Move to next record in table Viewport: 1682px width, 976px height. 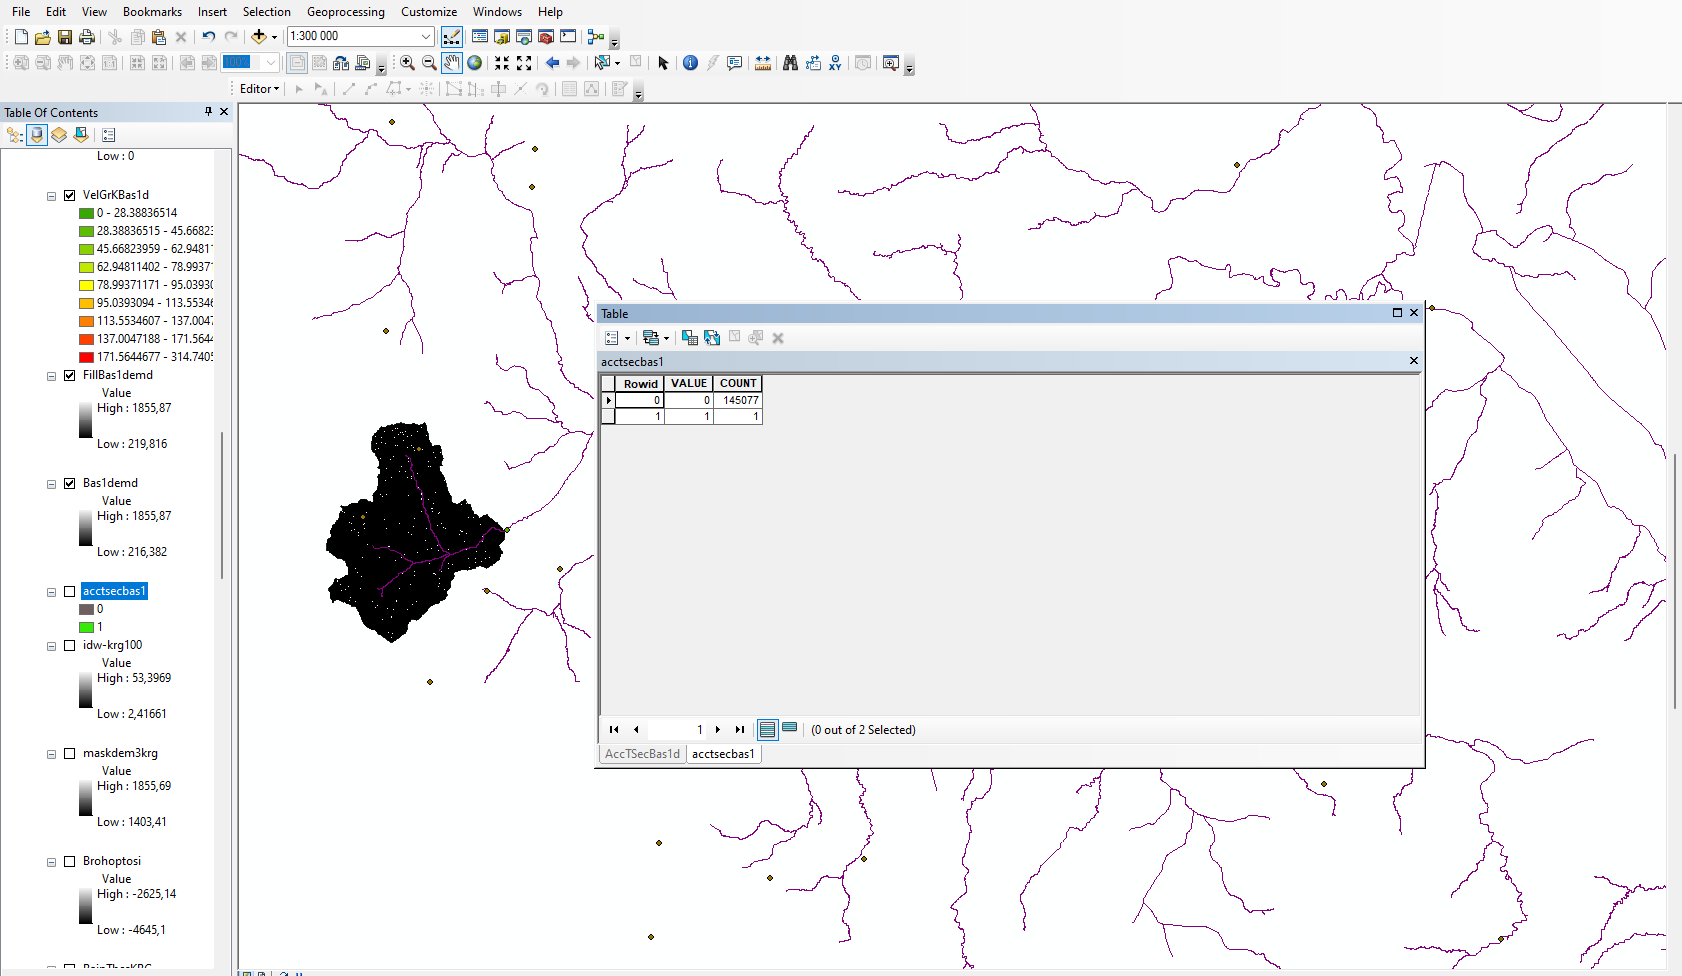pos(718,729)
